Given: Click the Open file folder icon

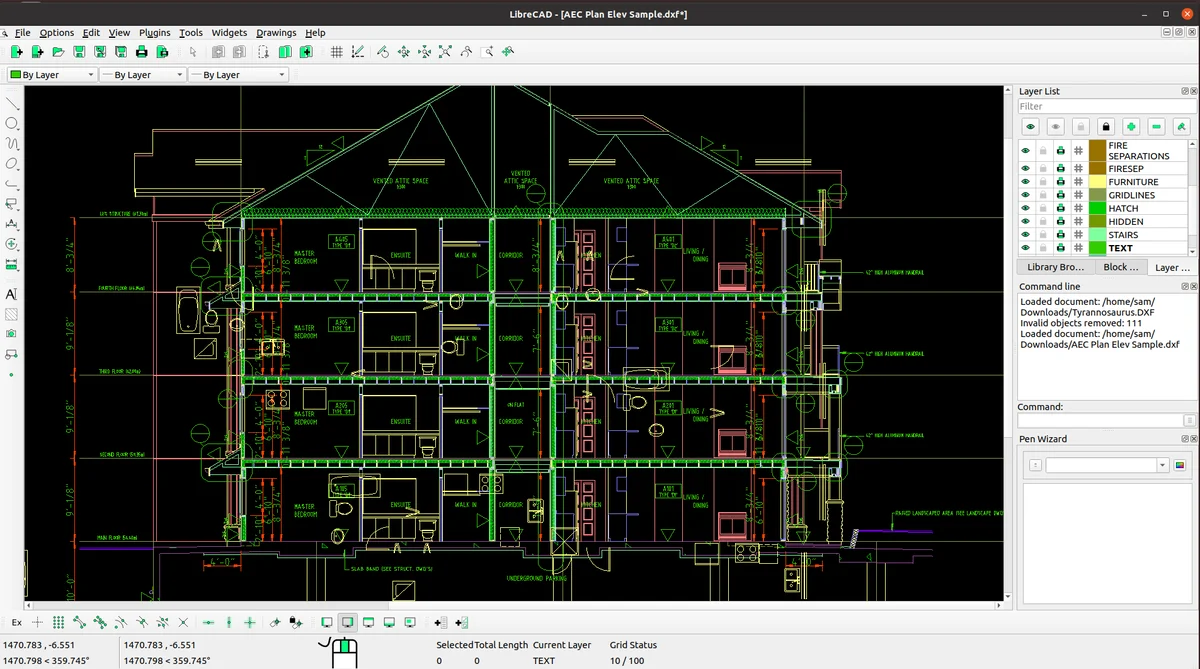Looking at the screenshot, I should (58, 52).
